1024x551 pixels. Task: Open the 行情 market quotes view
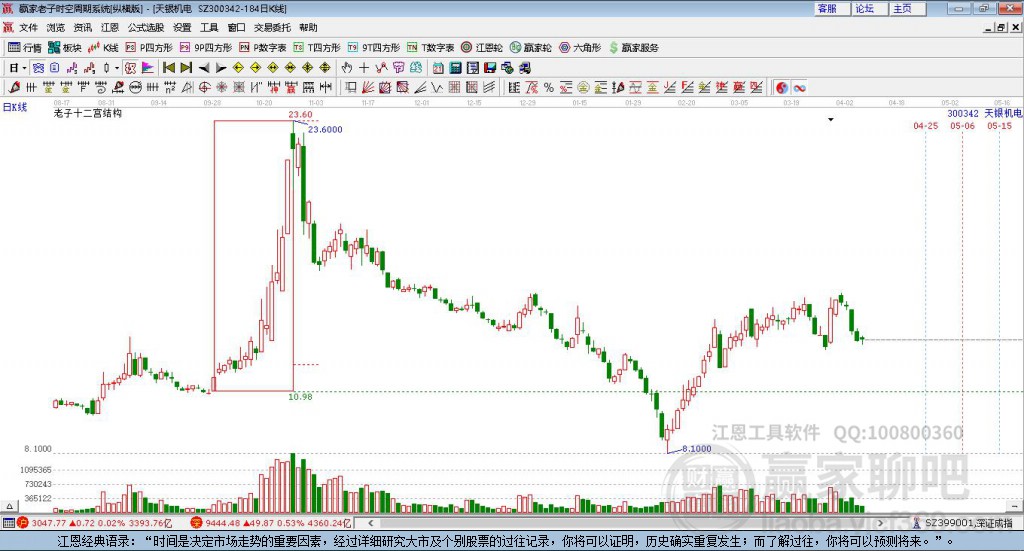pos(25,48)
